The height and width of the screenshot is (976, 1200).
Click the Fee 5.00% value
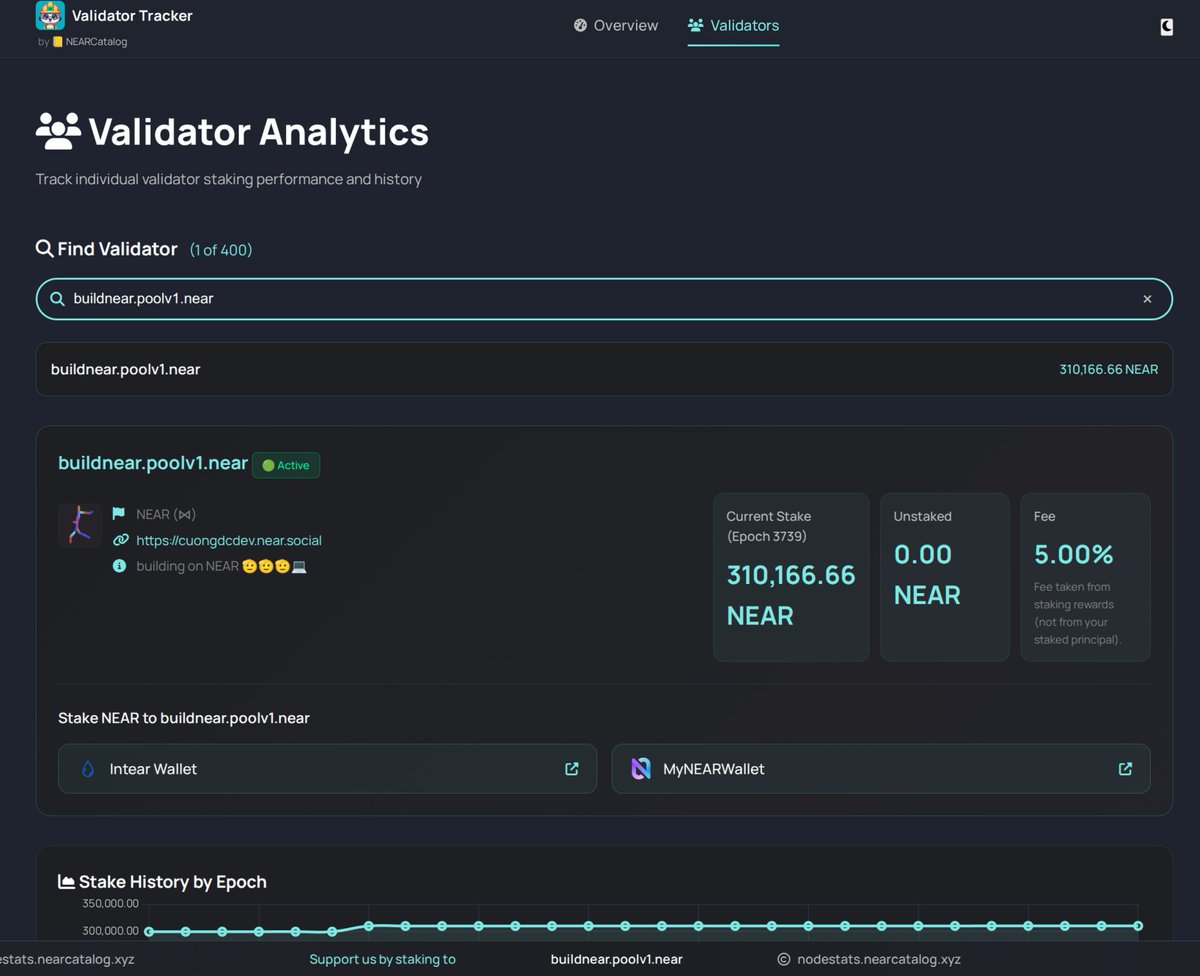pyautogui.click(x=1073, y=554)
